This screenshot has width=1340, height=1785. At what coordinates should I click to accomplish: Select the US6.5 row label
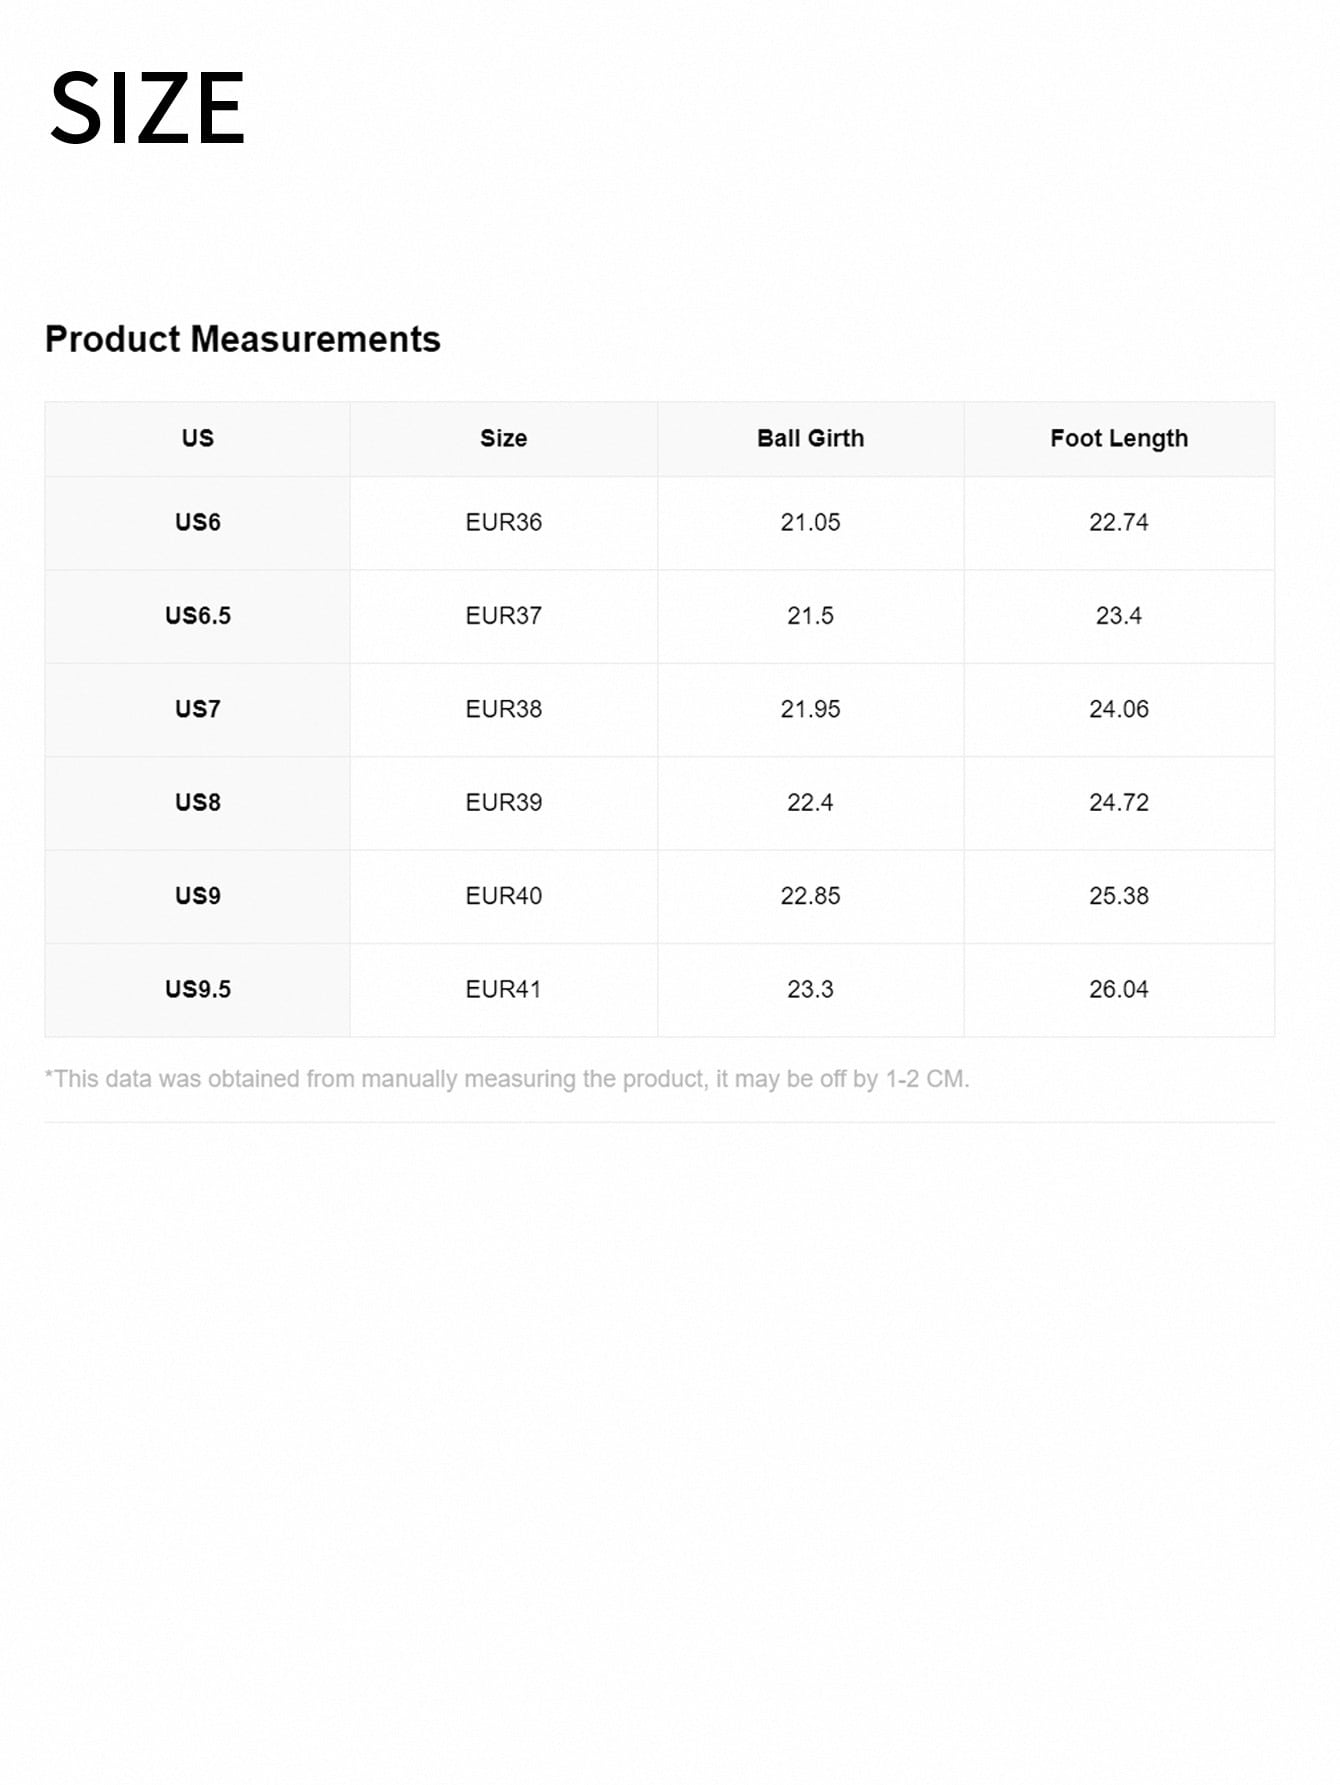198,615
